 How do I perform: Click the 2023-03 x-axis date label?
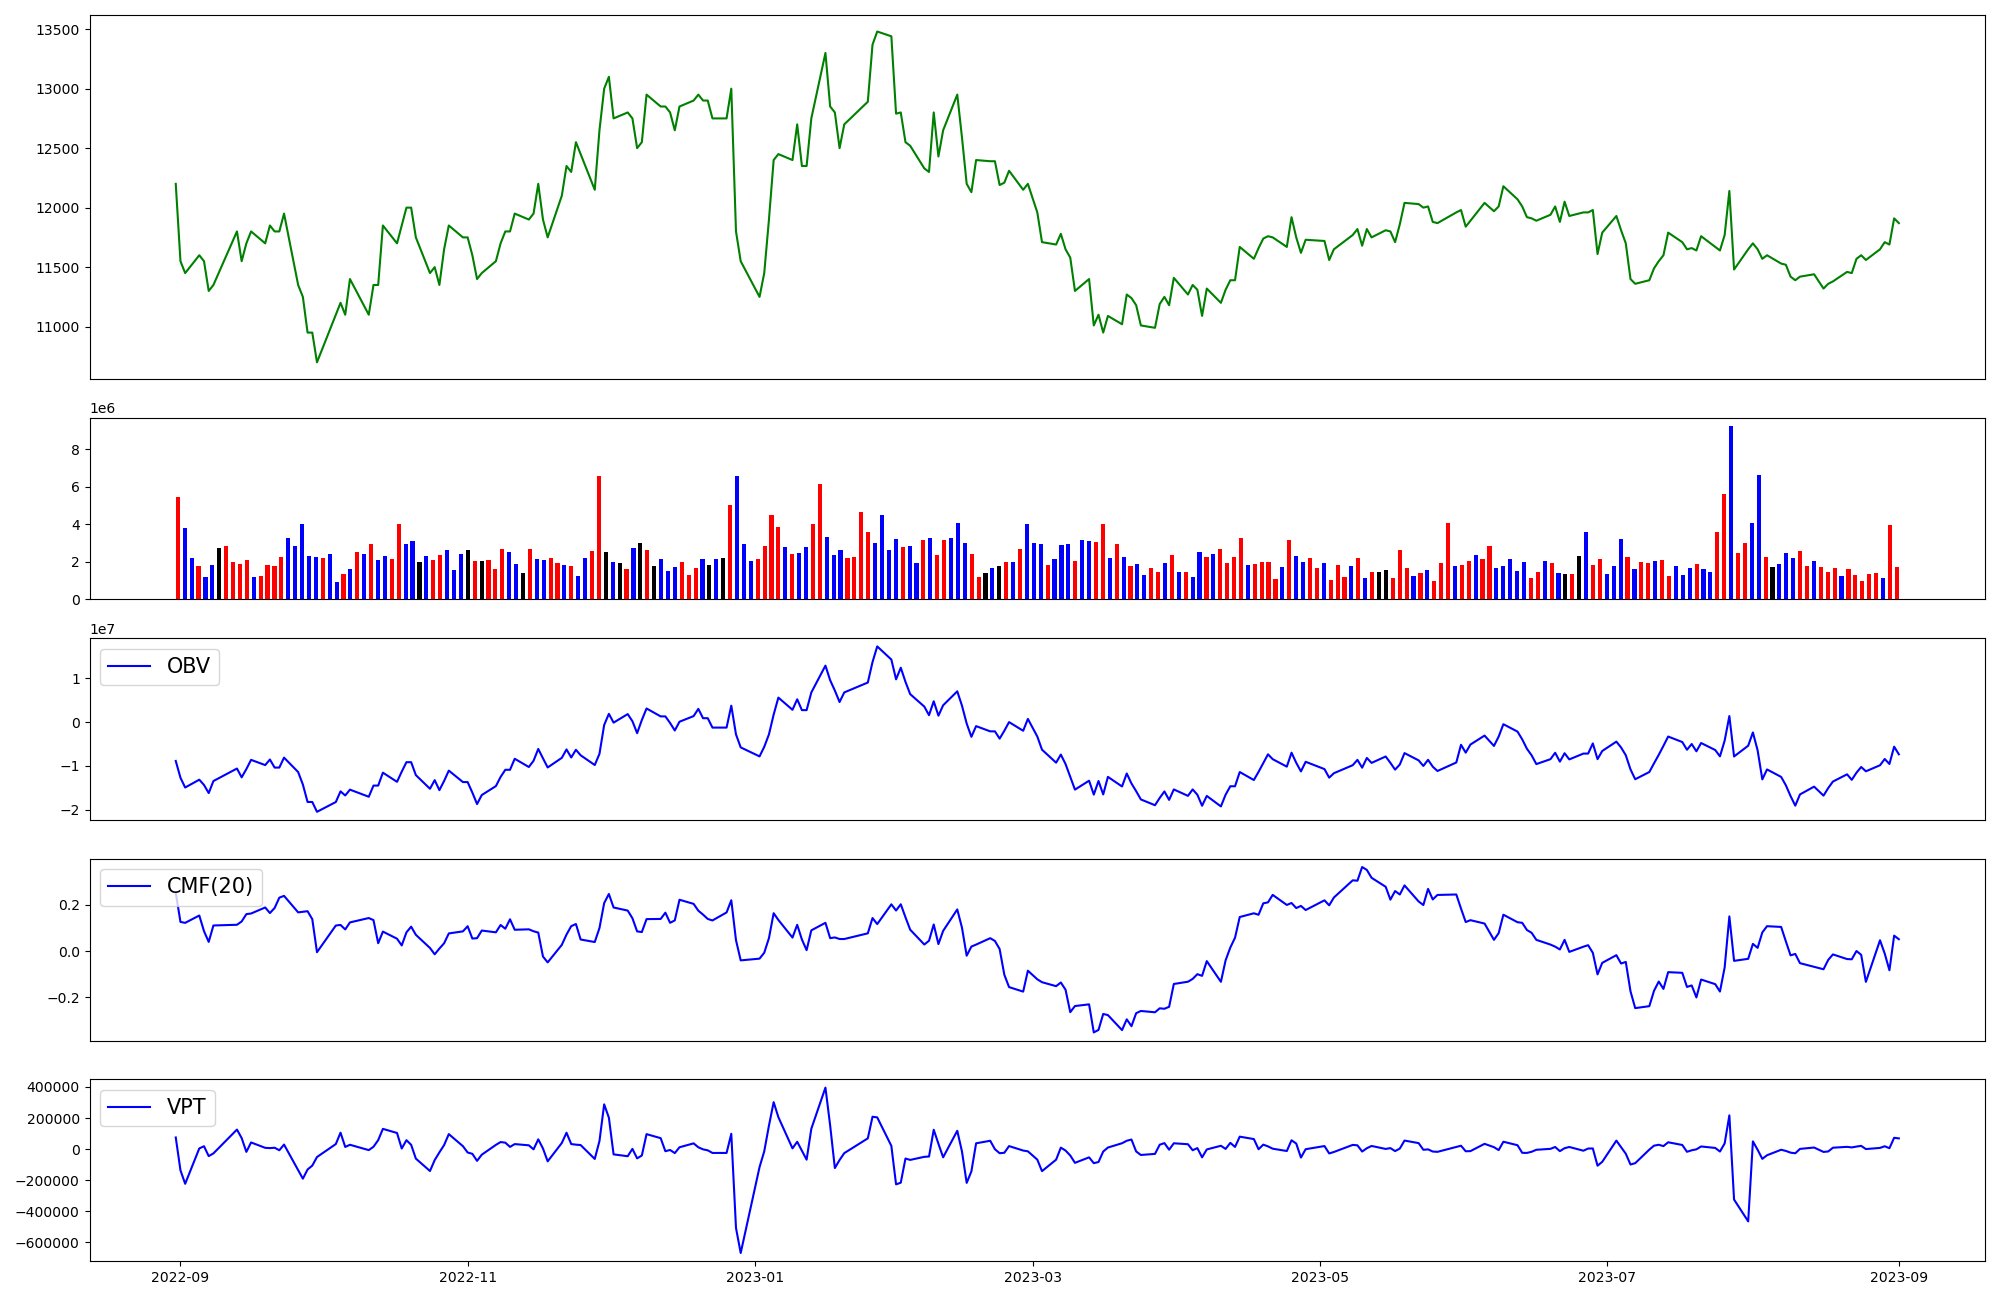1033,1277
